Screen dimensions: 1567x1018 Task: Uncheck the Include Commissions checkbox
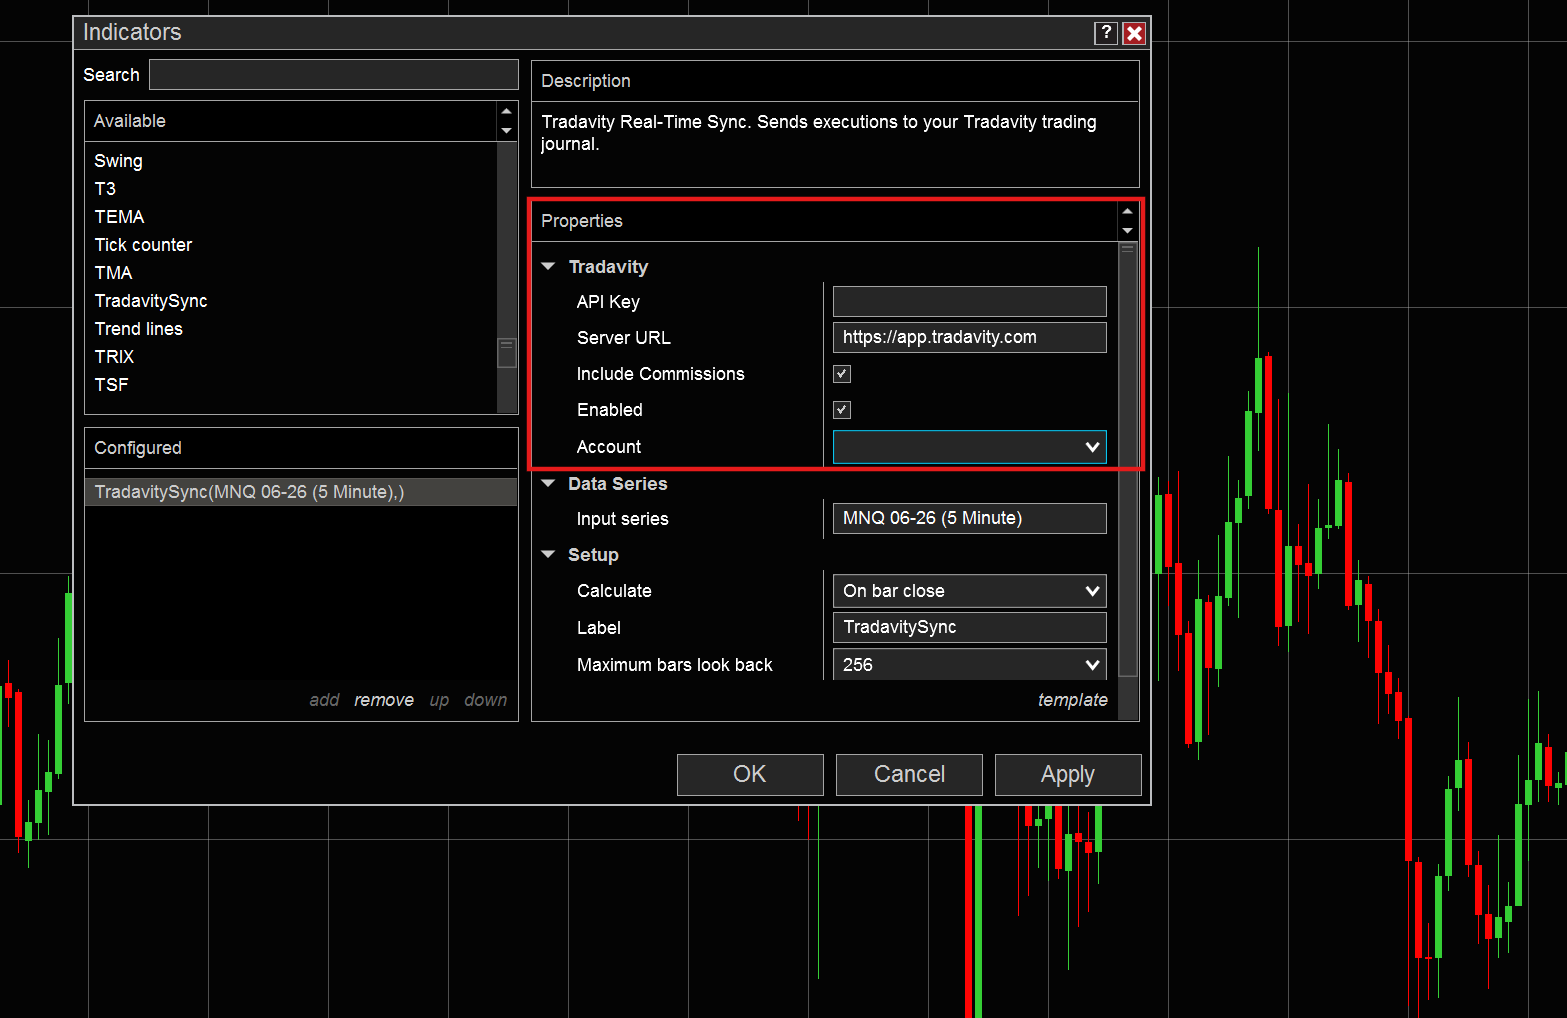click(x=841, y=373)
